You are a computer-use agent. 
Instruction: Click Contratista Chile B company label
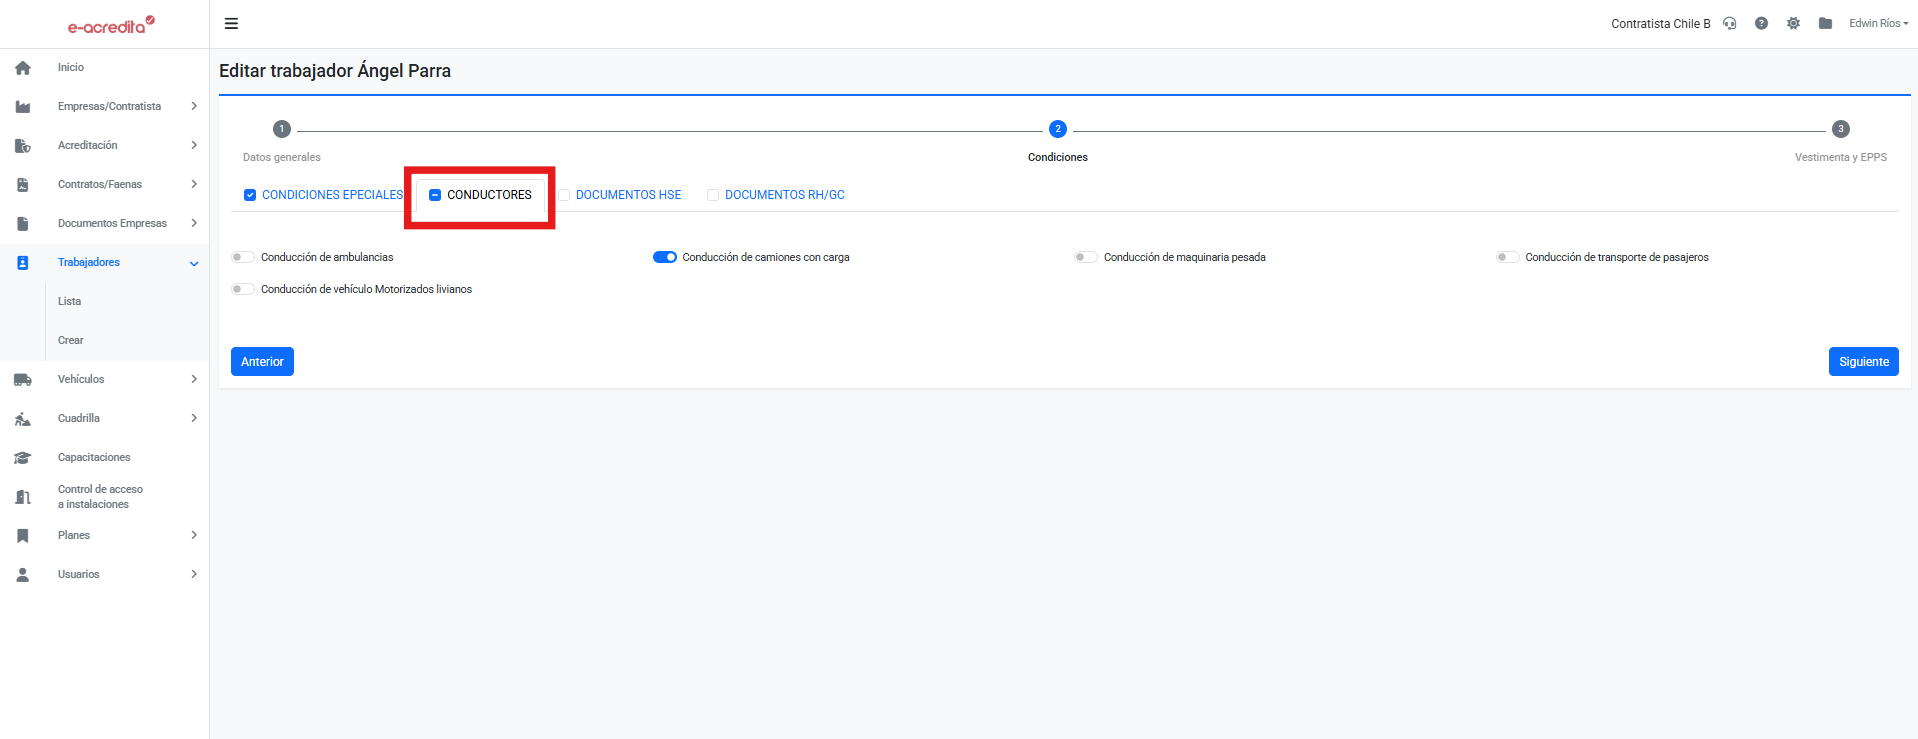point(1661,24)
